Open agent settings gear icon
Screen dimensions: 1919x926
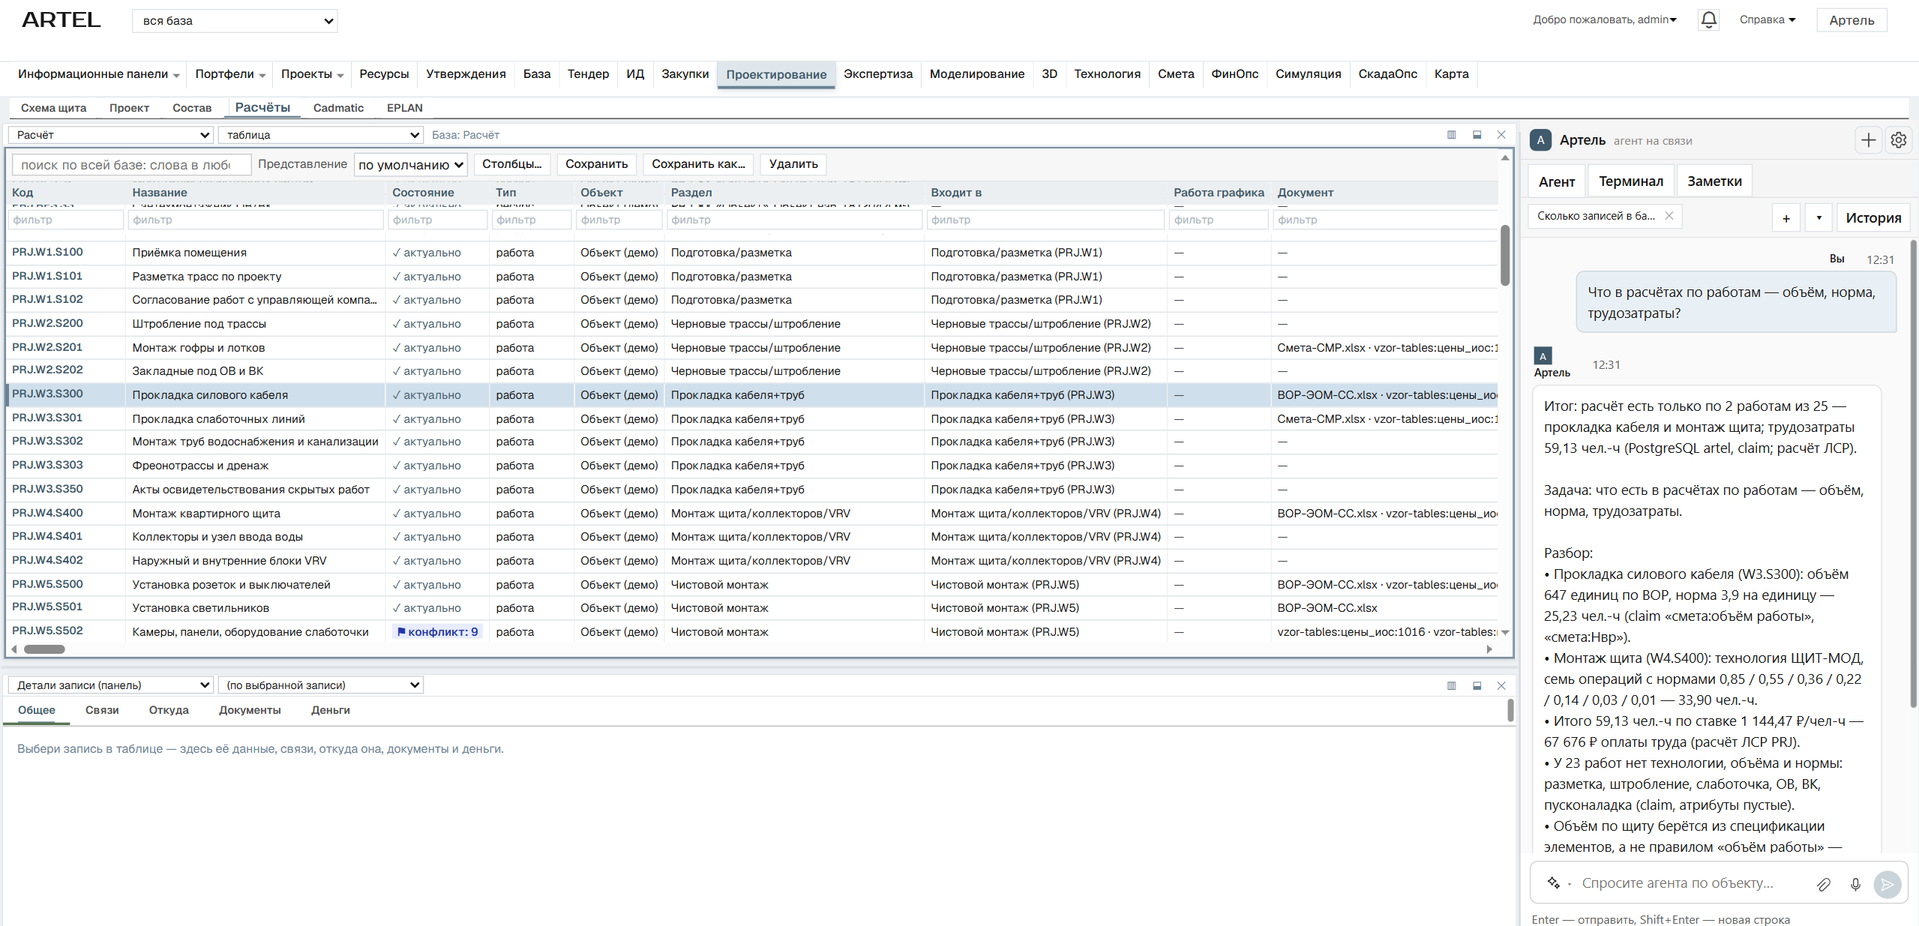[1898, 141]
